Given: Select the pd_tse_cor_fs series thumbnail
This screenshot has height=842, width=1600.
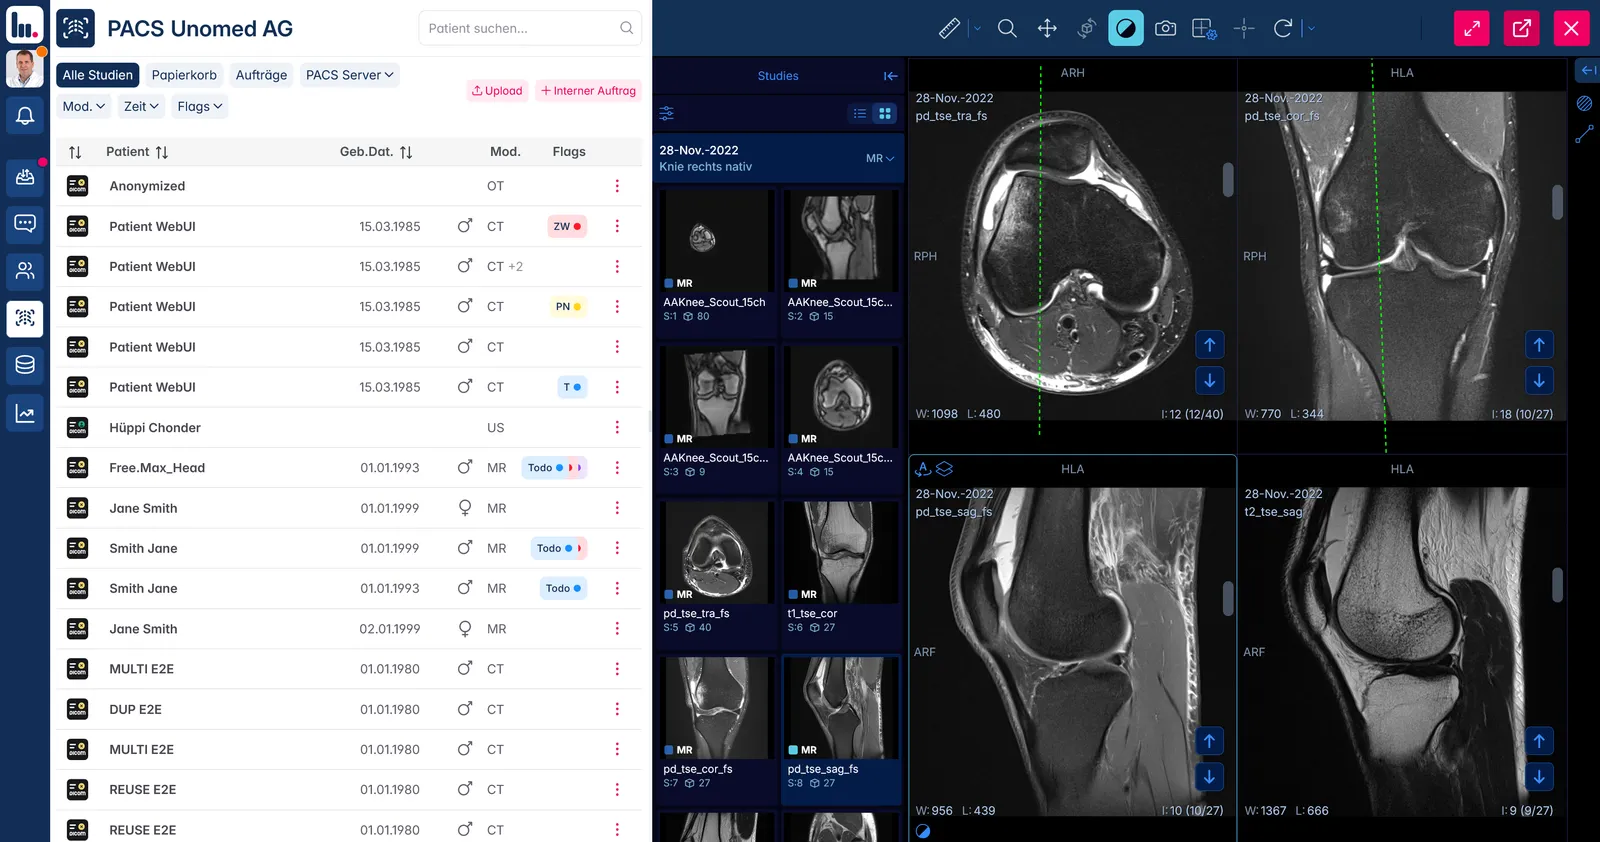Looking at the screenshot, I should [716, 719].
